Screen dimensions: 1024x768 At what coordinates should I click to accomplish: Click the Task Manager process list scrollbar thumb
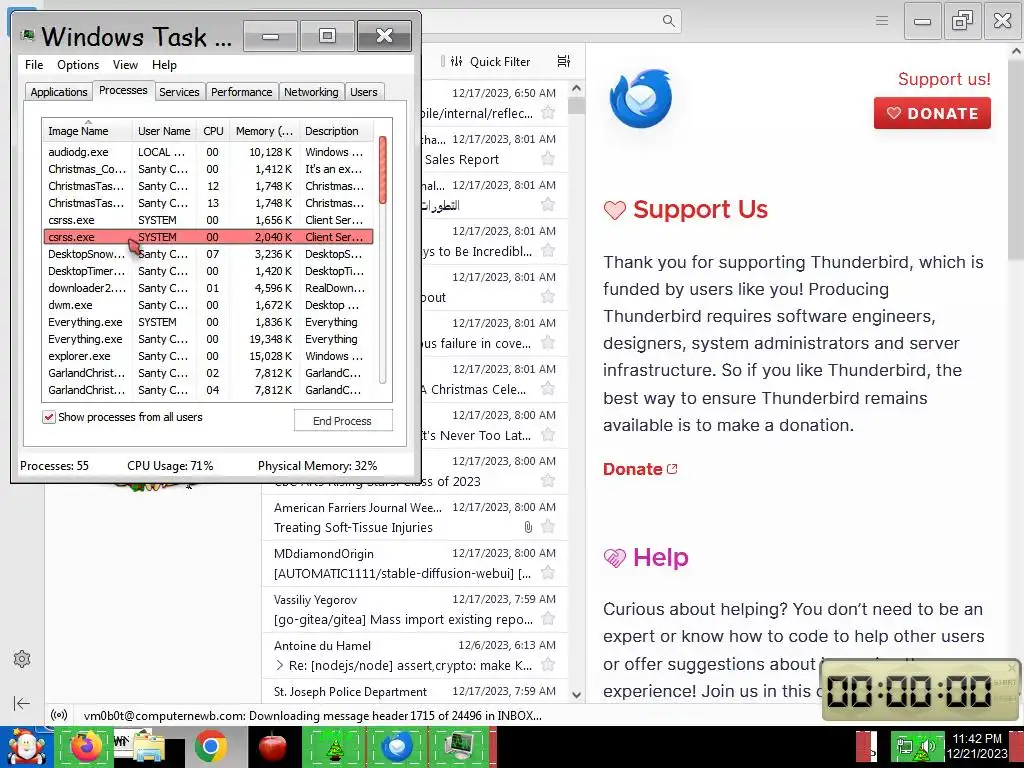(383, 169)
